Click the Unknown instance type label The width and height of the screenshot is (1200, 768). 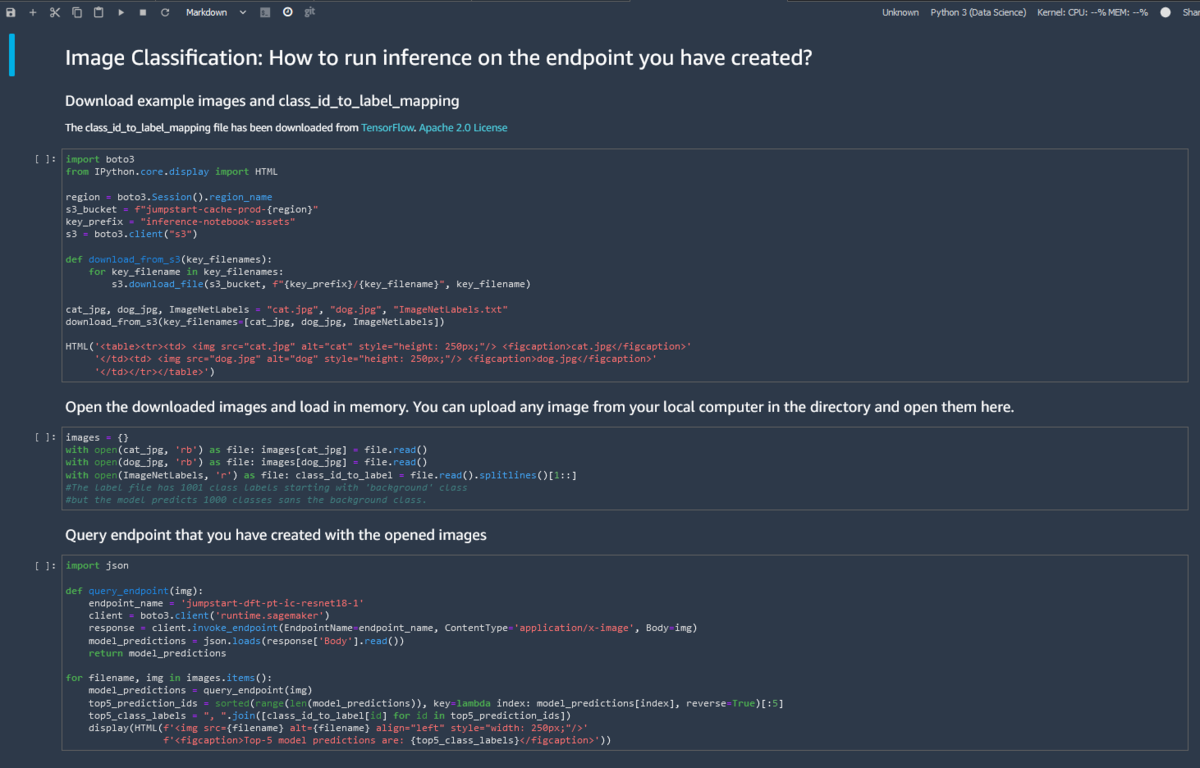pyautogui.click(x=900, y=12)
